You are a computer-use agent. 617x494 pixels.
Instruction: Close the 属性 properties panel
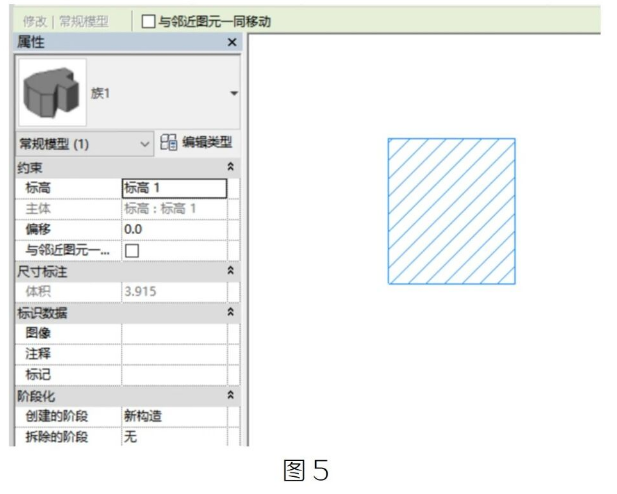click(x=232, y=42)
